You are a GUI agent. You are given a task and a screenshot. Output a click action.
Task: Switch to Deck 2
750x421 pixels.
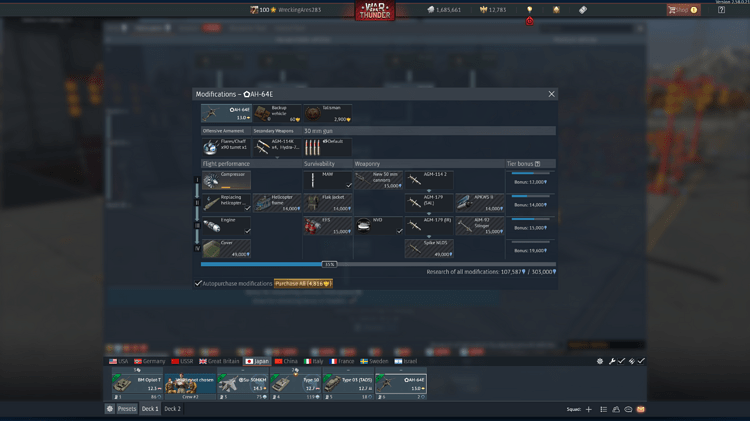[173, 409]
